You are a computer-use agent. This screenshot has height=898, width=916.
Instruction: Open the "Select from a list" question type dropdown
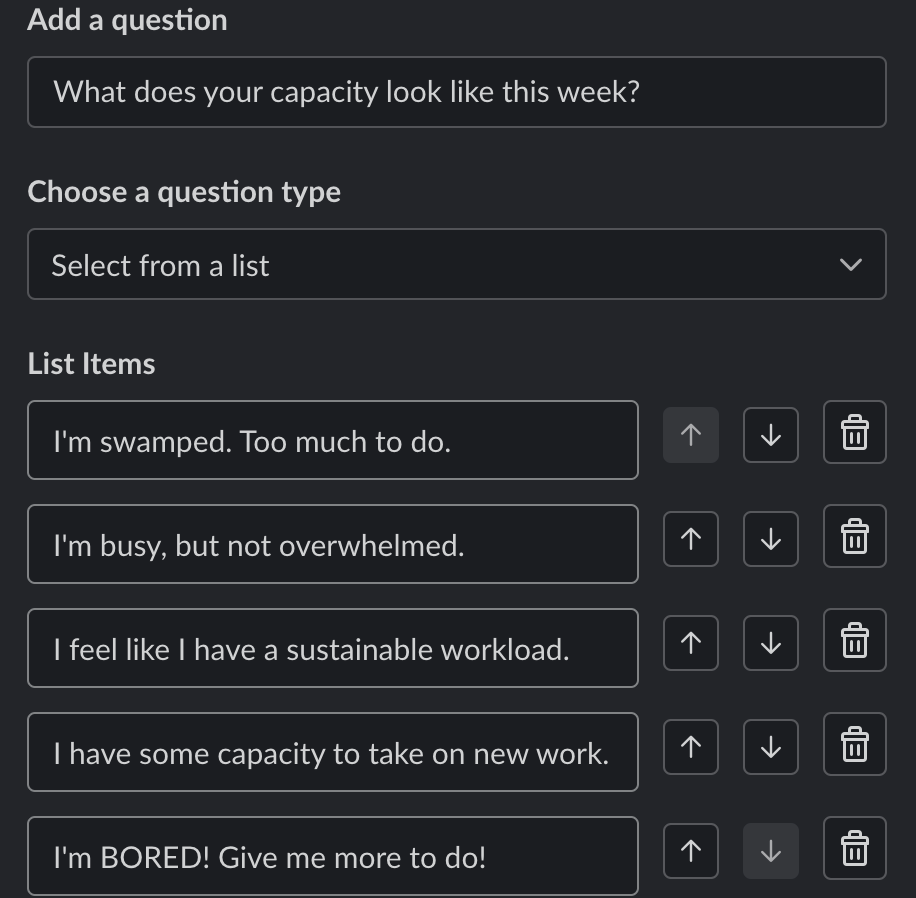click(456, 265)
